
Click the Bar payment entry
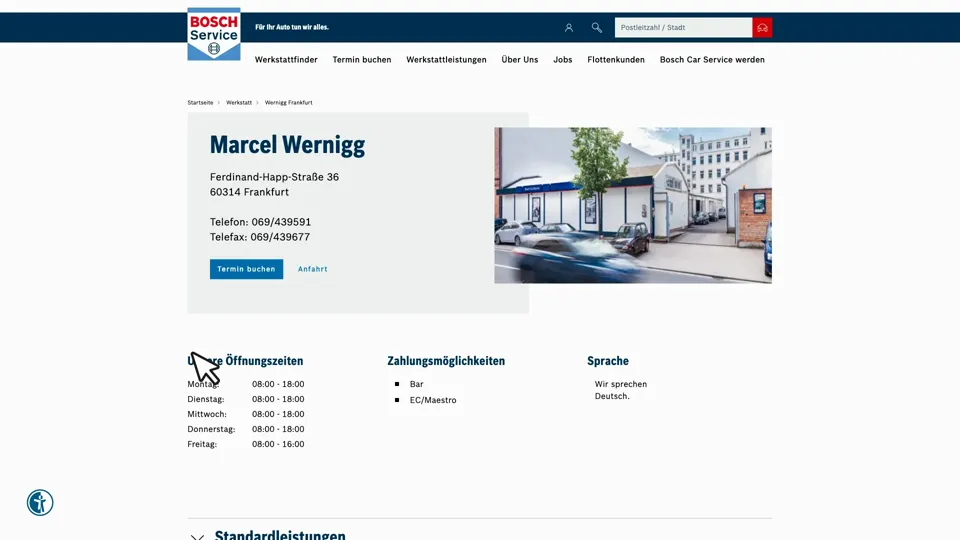[416, 384]
